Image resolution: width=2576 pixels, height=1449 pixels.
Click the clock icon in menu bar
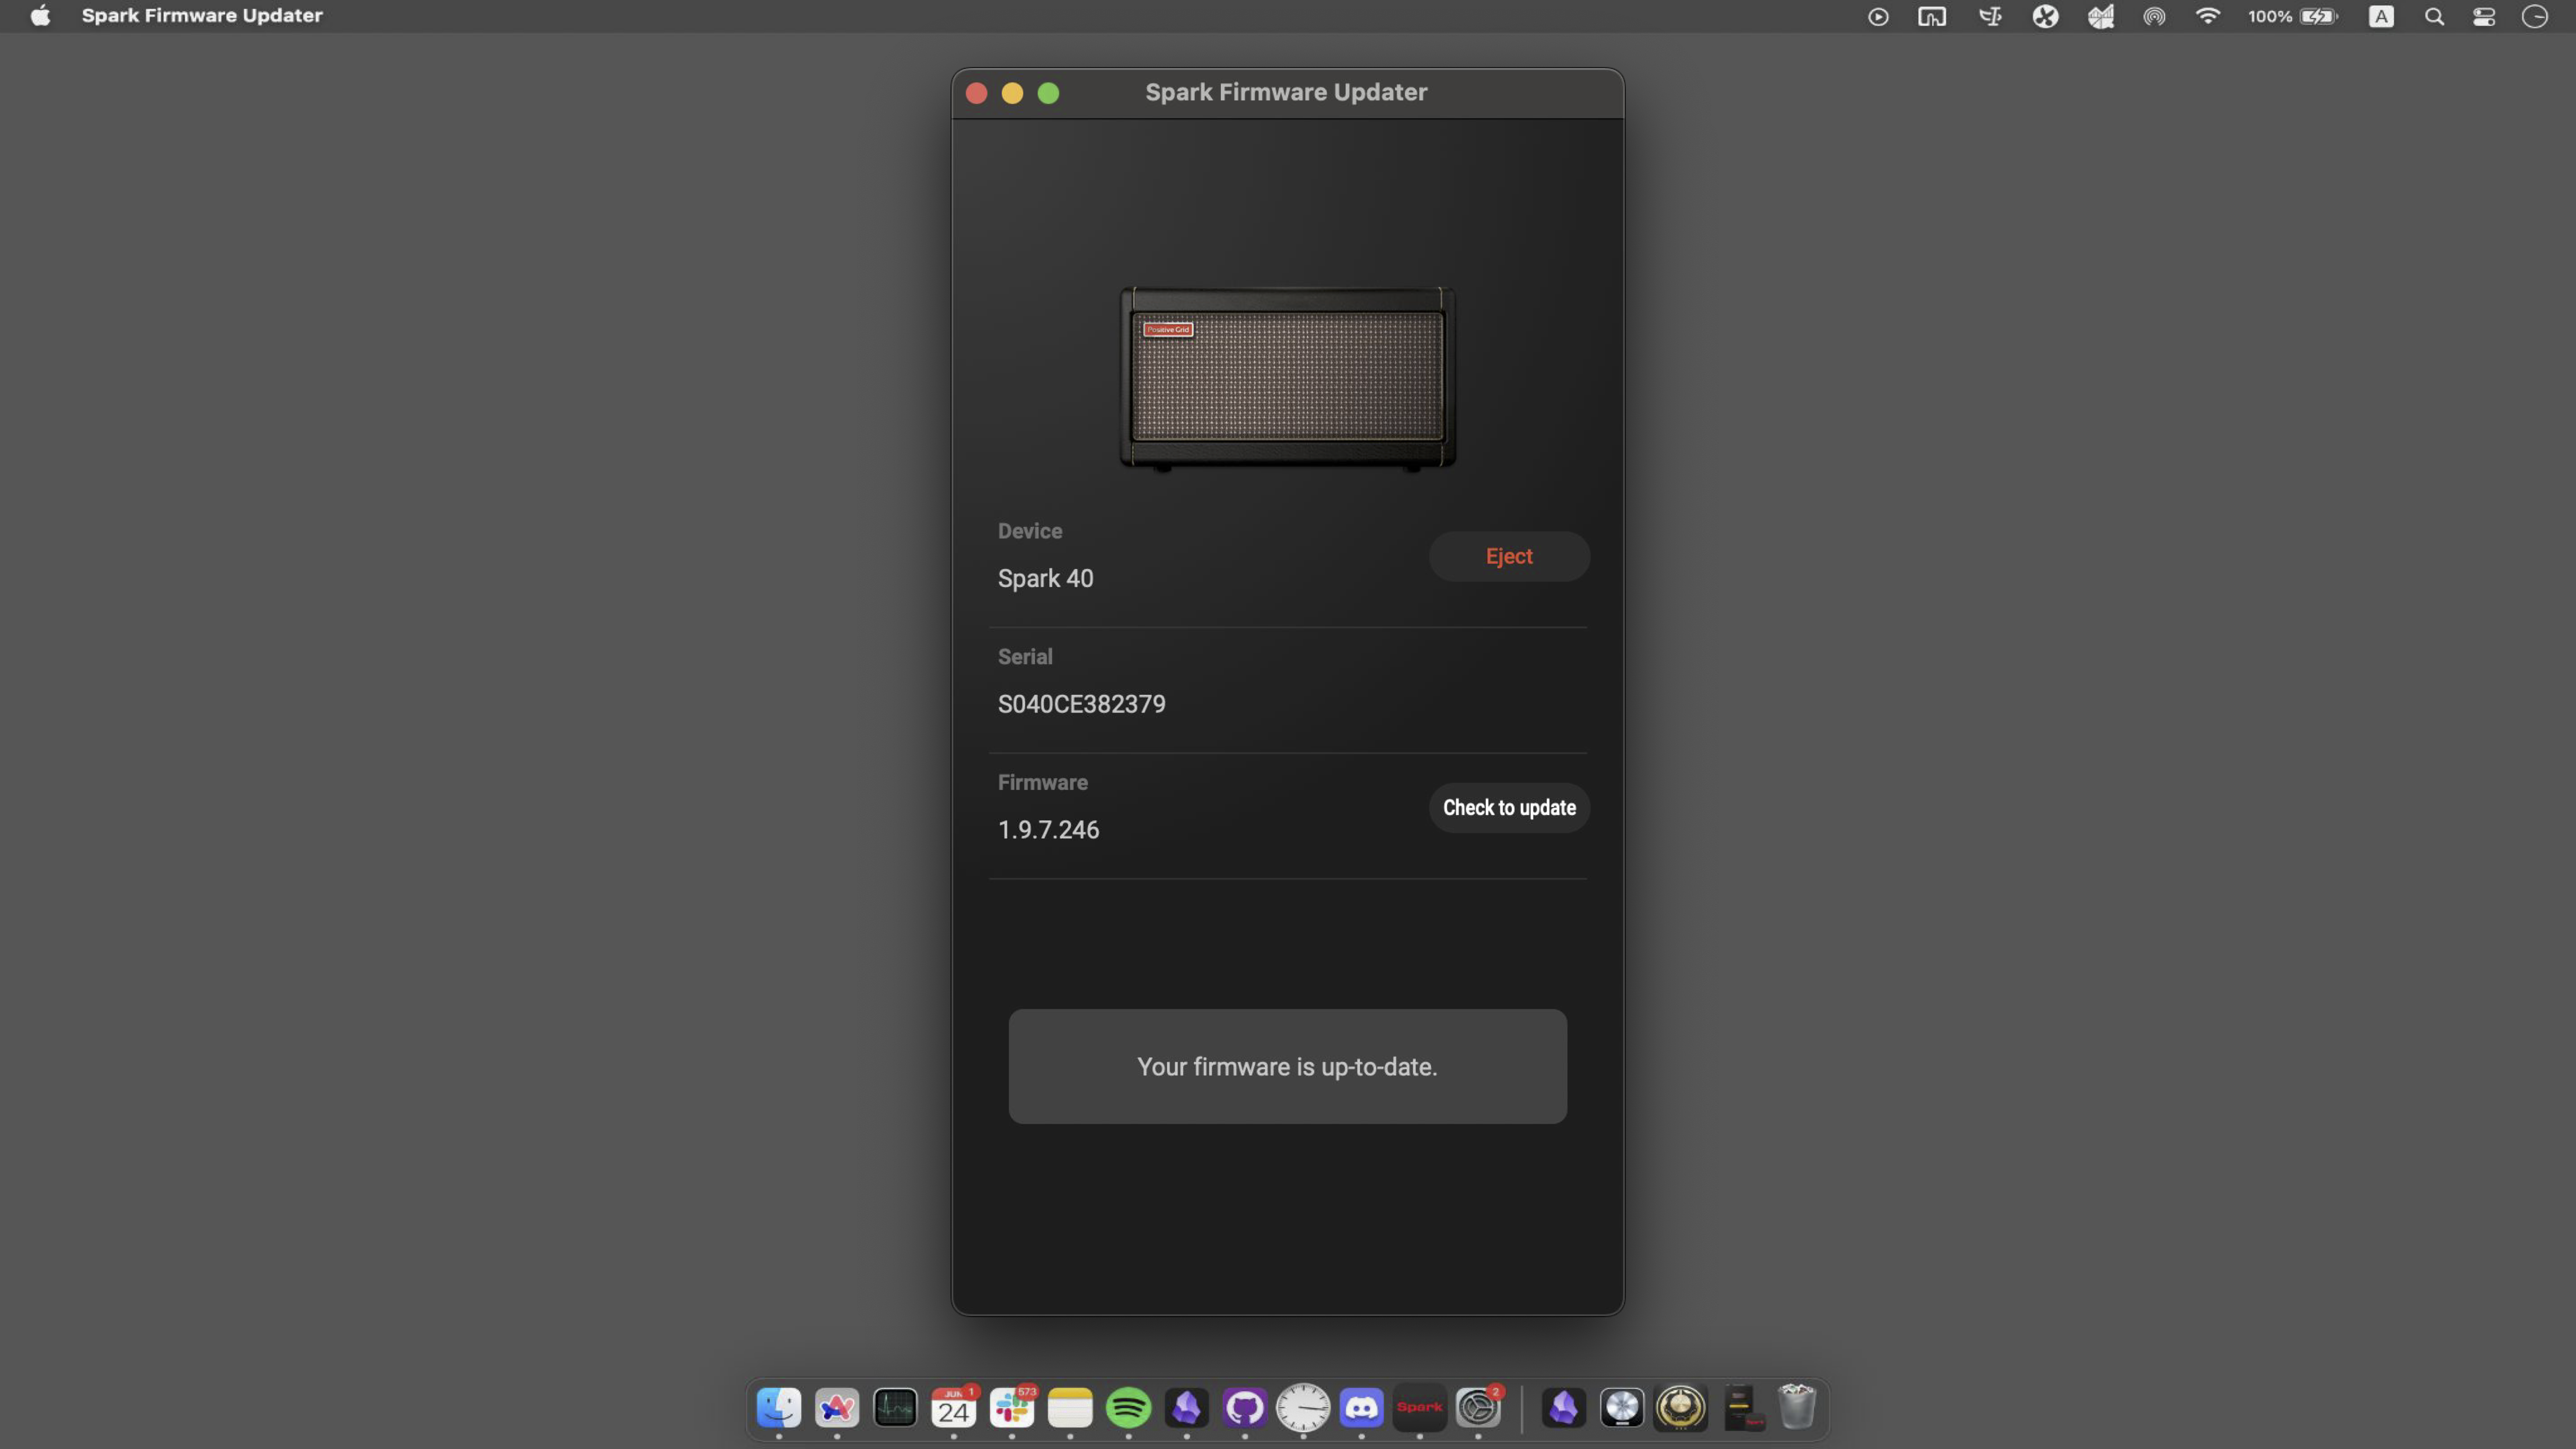pos(2535,17)
